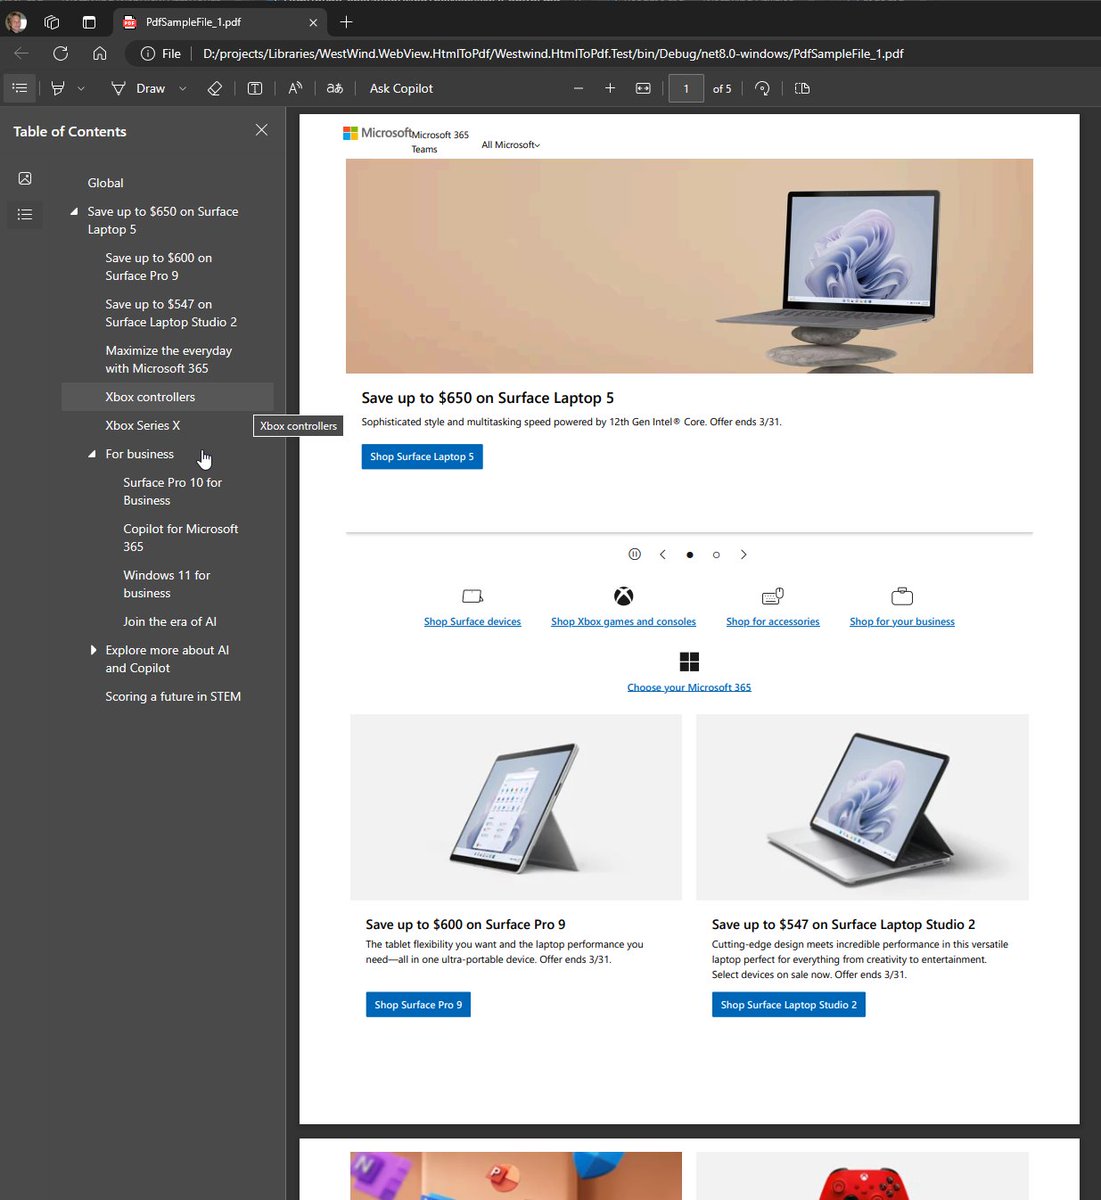Go to Global in table of contents
Screen dimensions: 1101x1200
(105, 183)
